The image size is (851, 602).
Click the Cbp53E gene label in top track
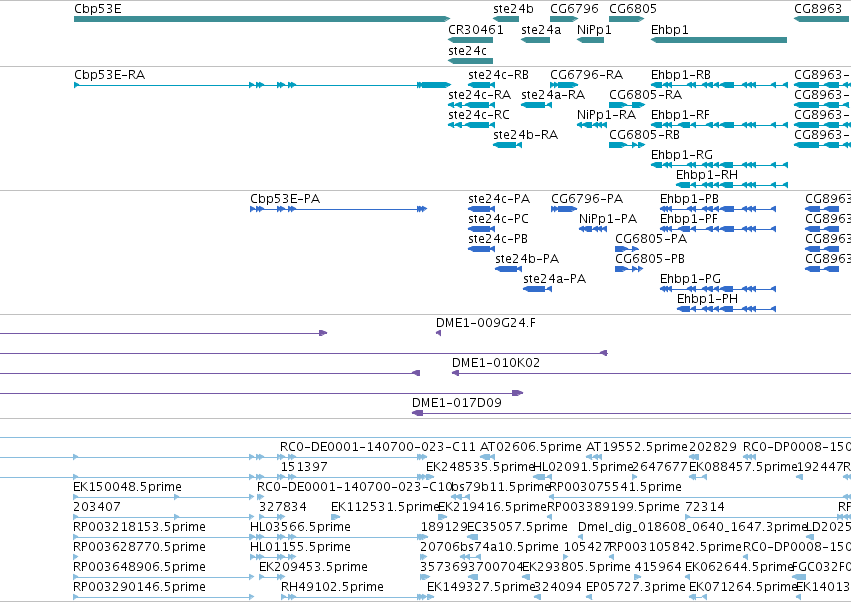coord(98,9)
